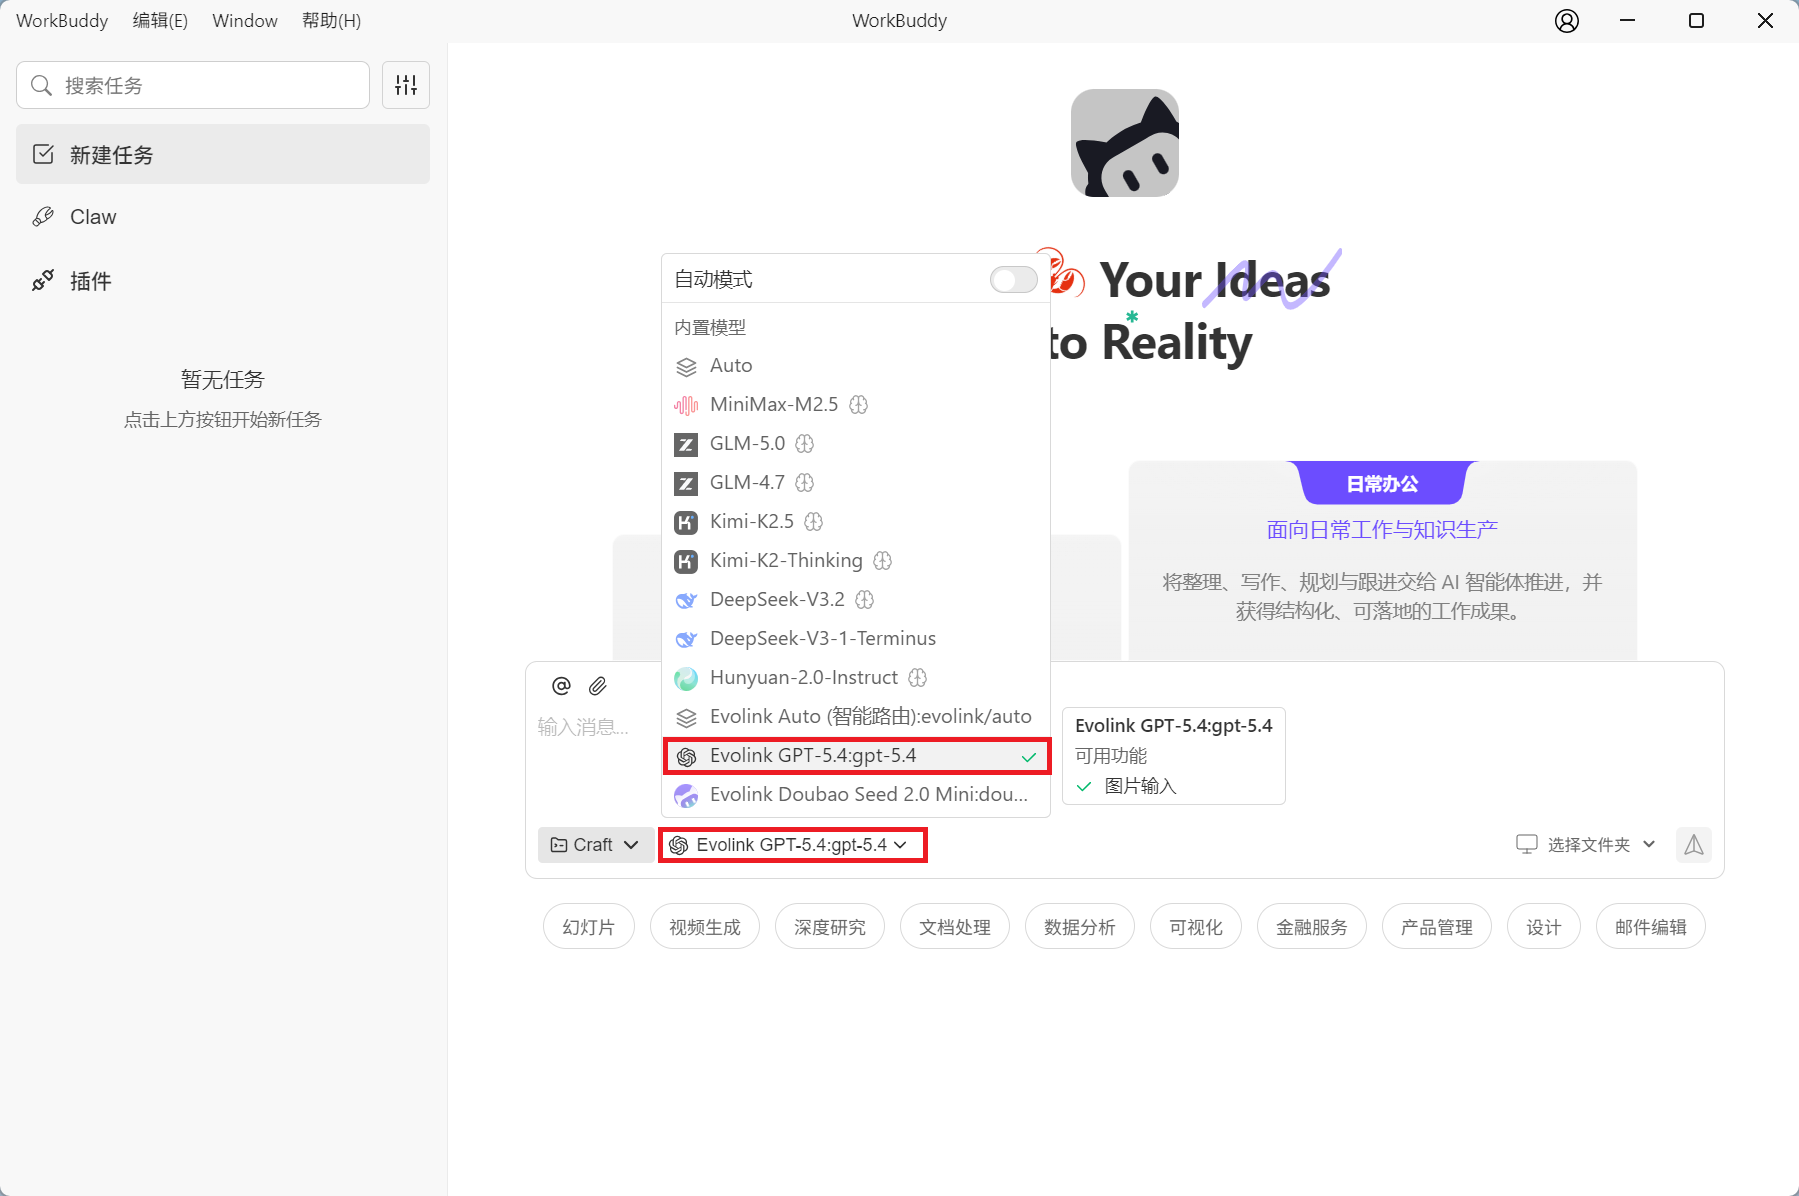Click the brain icon next to Hunyuan-2.0-Instruct

(918, 677)
